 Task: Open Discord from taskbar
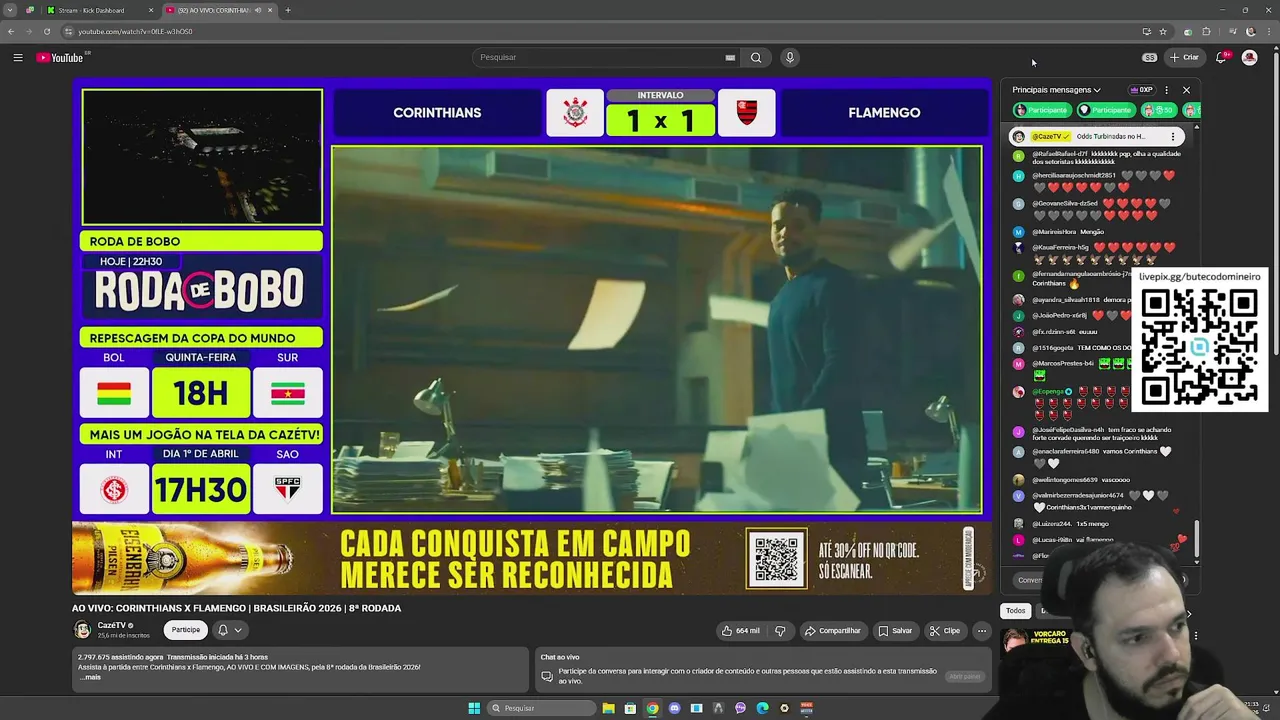674,708
